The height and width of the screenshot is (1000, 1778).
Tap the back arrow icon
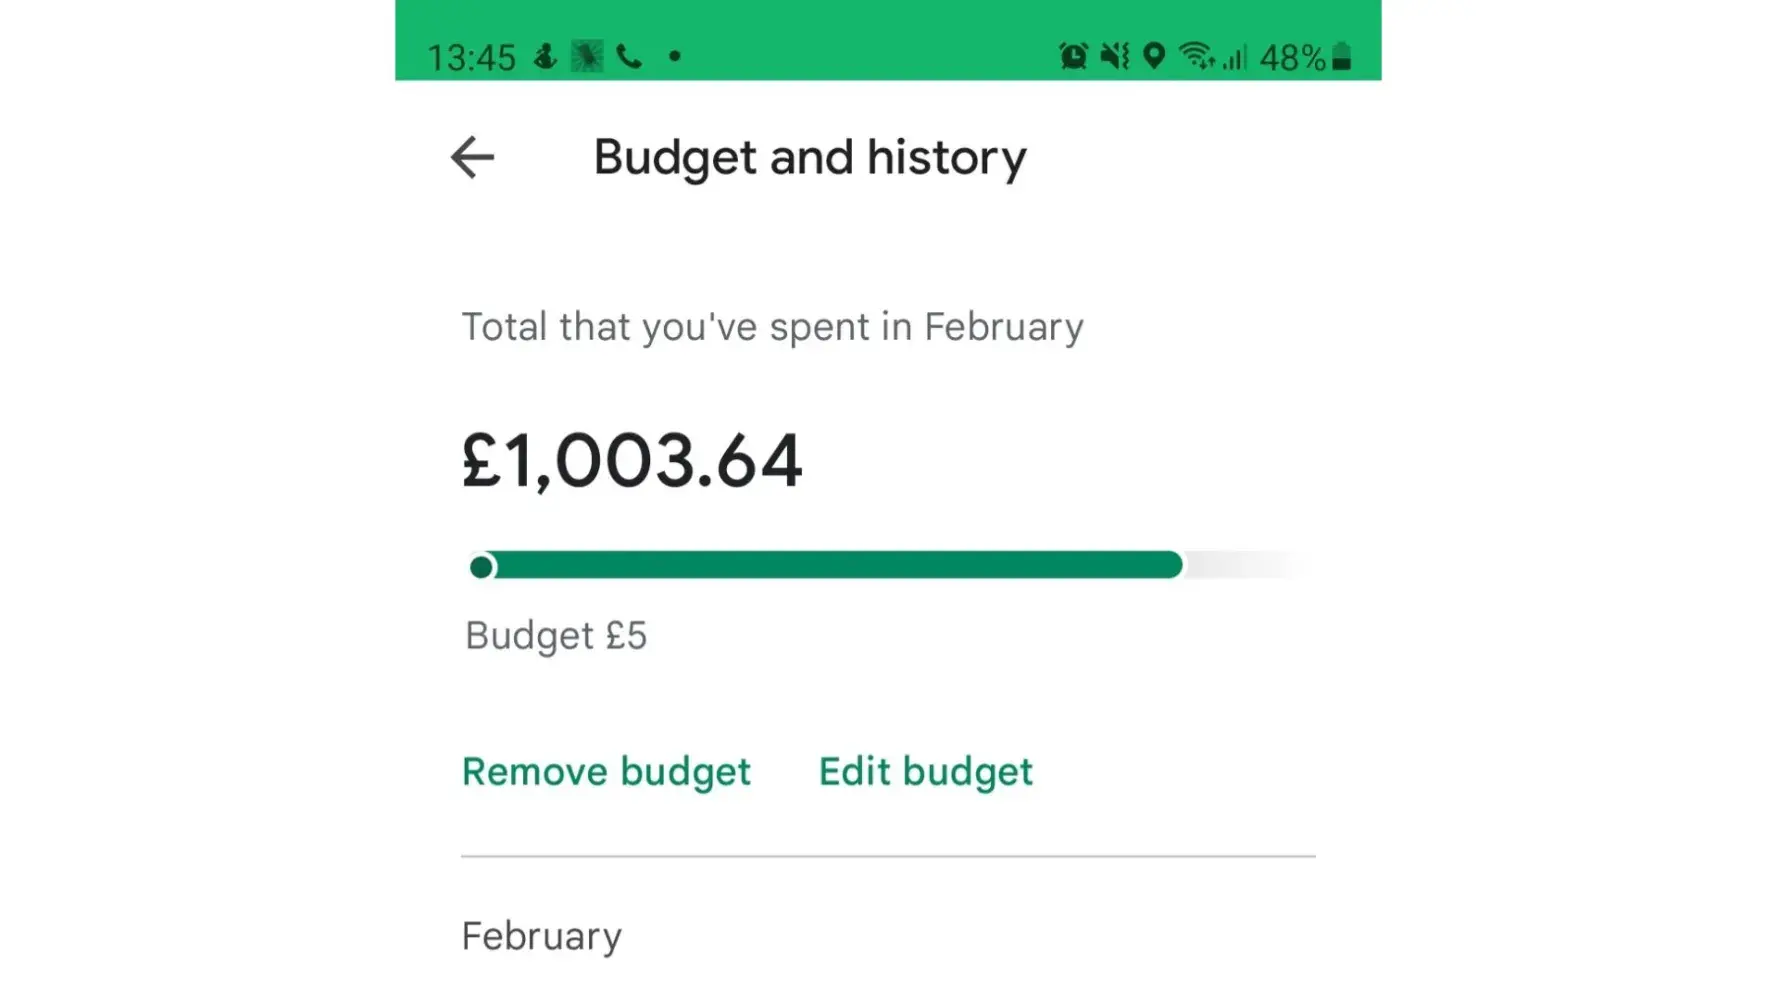tap(472, 157)
